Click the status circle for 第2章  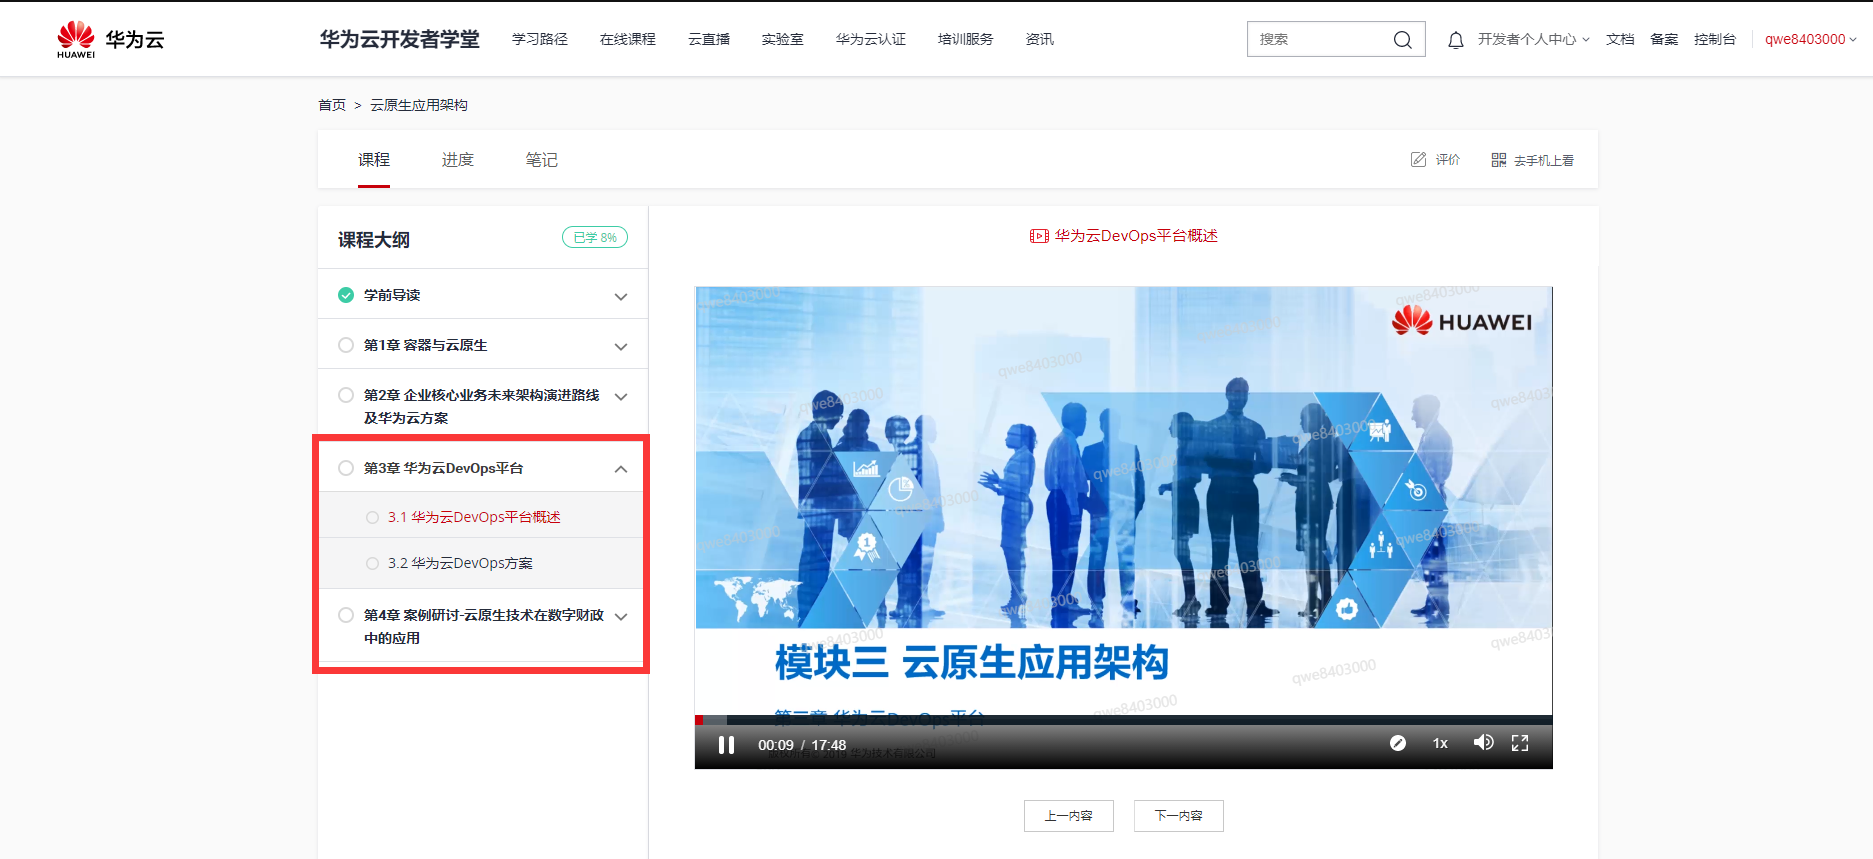click(346, 395)
